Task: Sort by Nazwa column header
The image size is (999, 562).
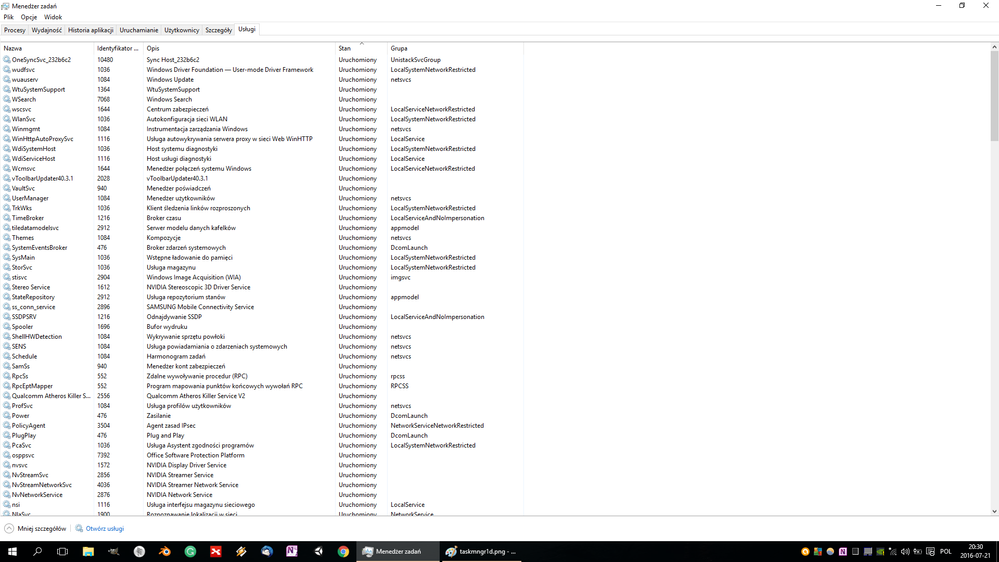Action: click(x=13, y=48)
